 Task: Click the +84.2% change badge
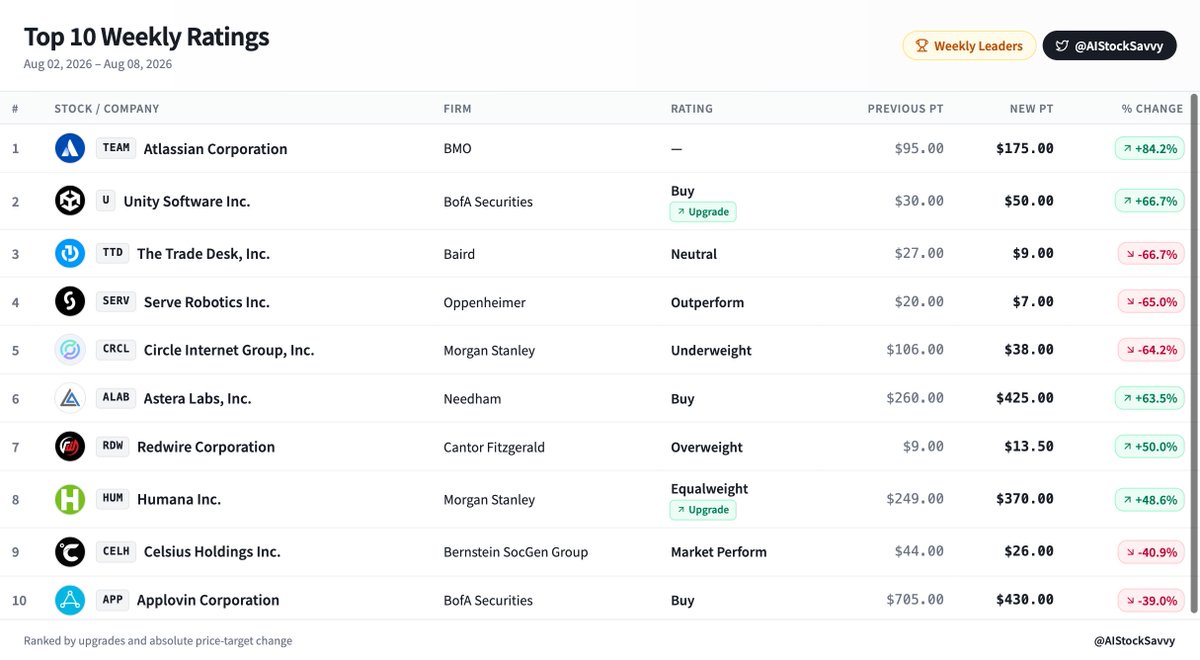pos(1150,148)
